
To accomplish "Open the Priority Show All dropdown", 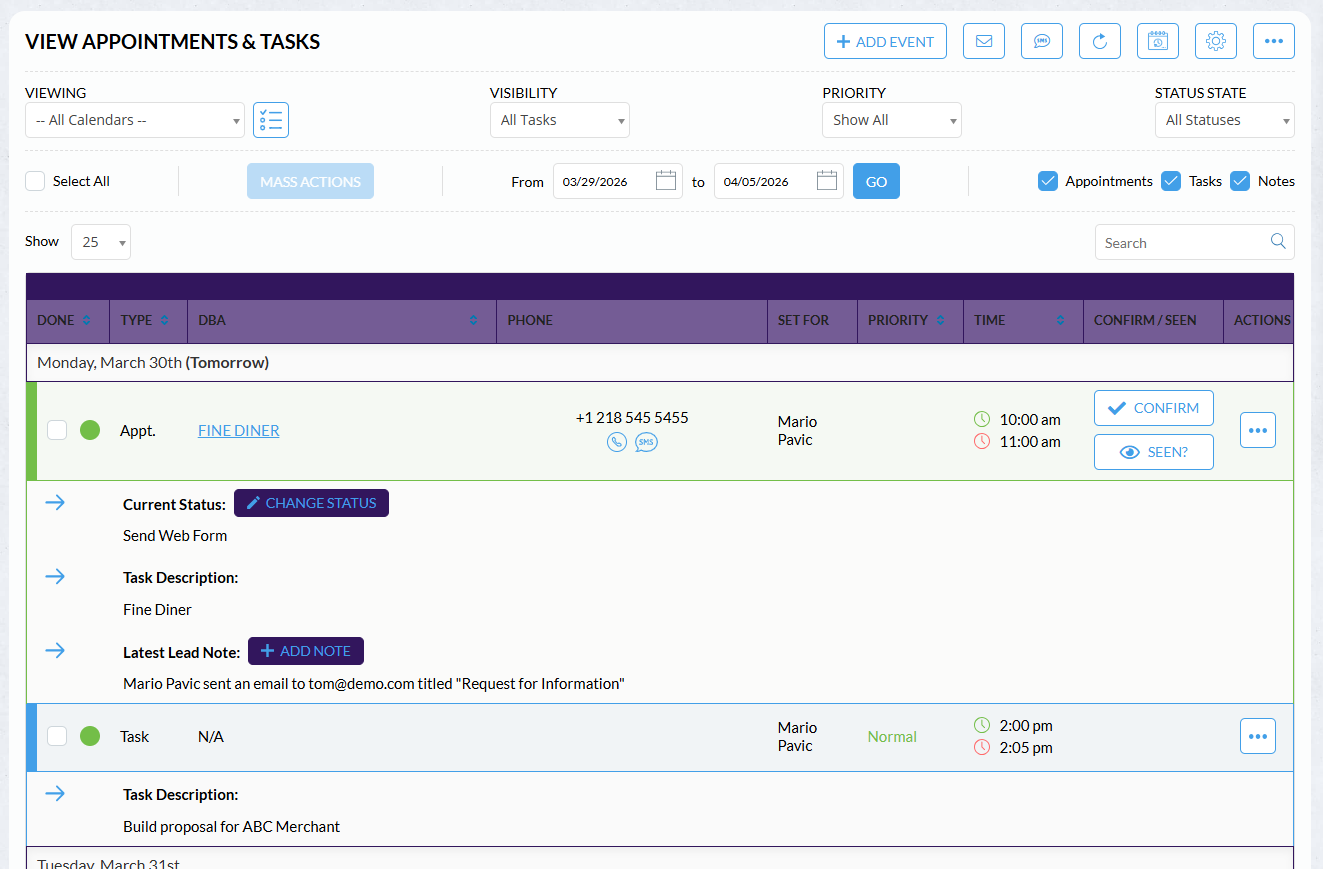I will point(891,120).
